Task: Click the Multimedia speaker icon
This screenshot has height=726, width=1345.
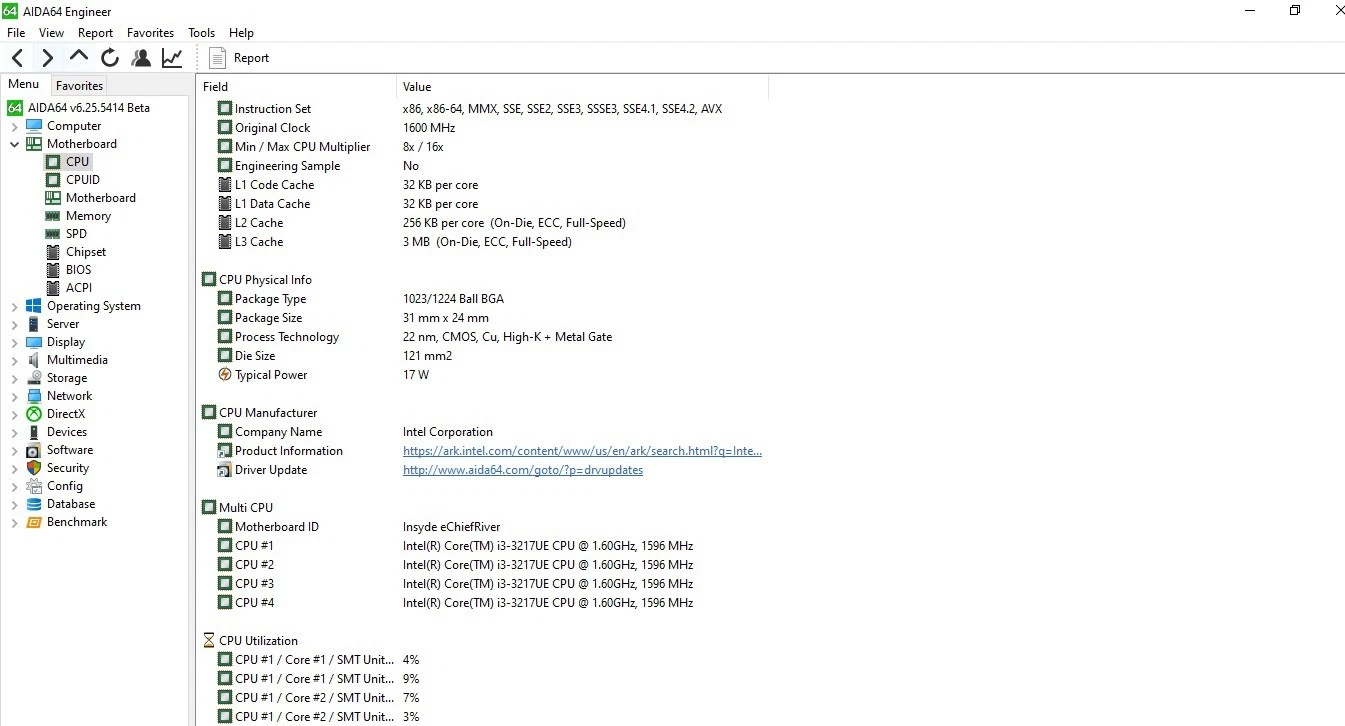Action: [x=34, y=360]
